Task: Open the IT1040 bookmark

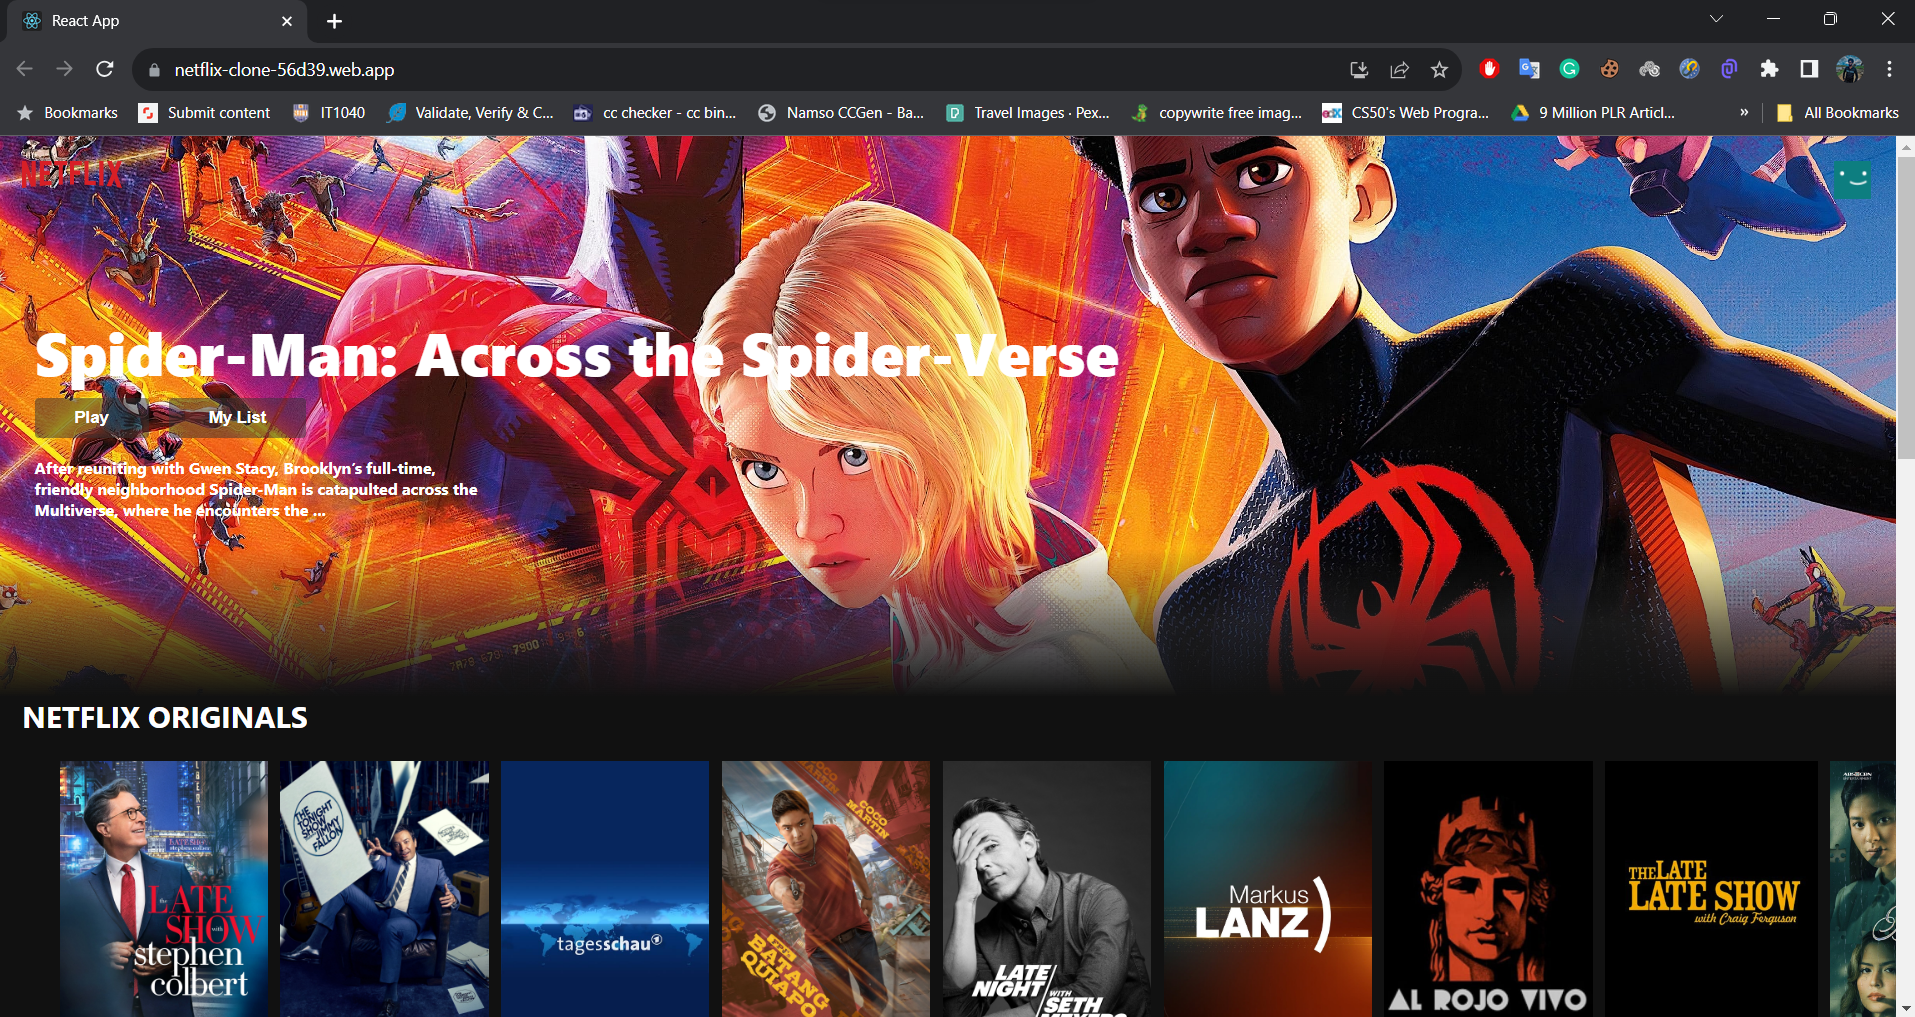Action: coord(328,113)
